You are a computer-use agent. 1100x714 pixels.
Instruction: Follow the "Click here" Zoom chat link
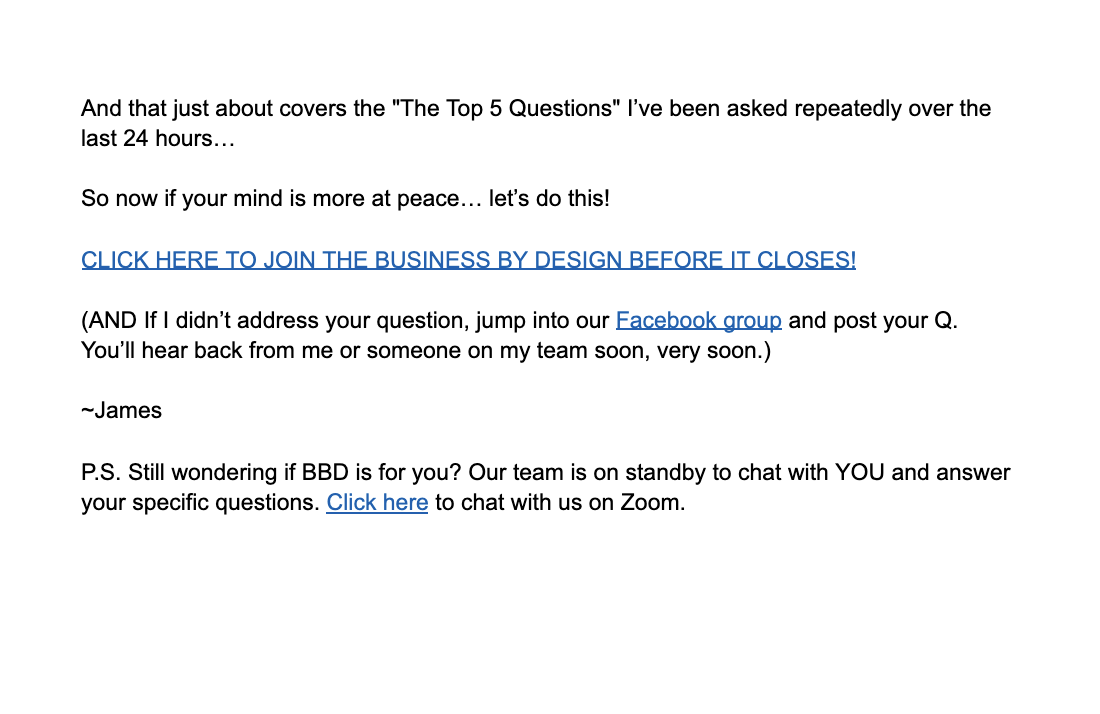click(x=377, y=502)
